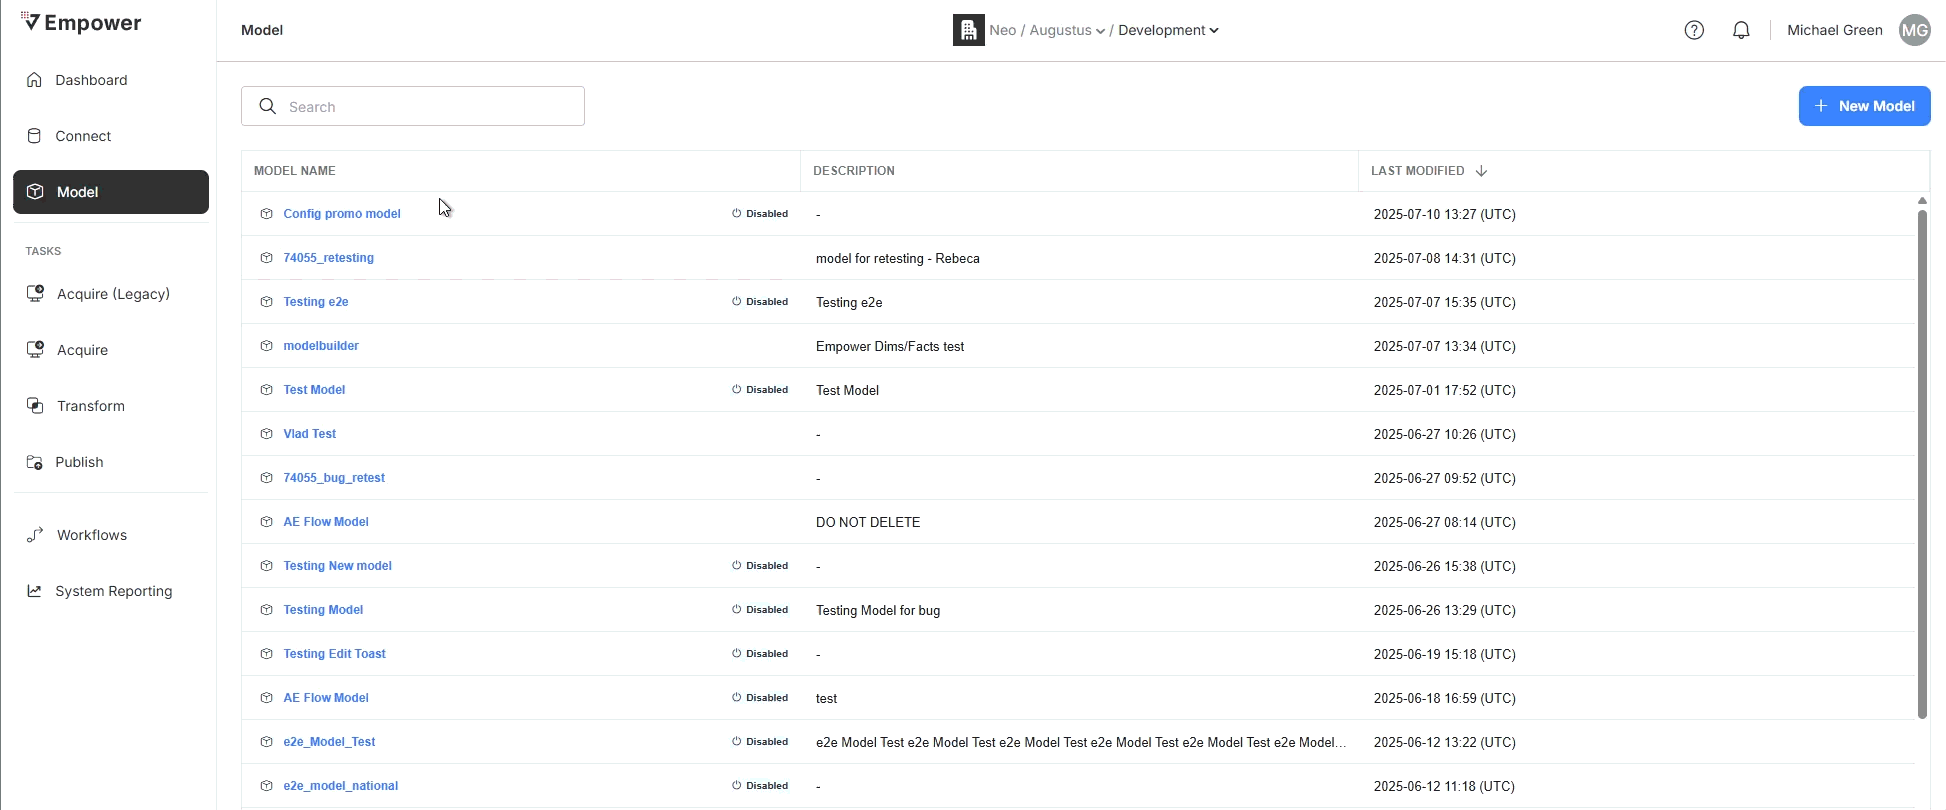The image size is (1946, 810).
Task: Click the Michael Green user name
Action: (1835, 30)
